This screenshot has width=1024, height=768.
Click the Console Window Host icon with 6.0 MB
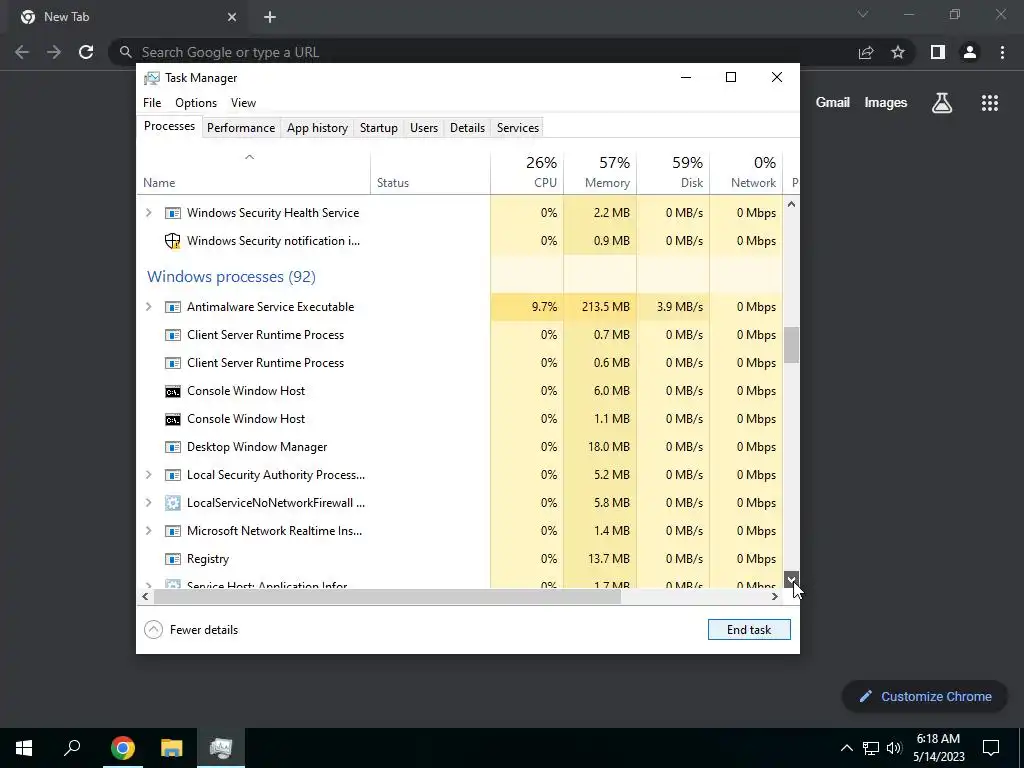click(x=172, y=391)
